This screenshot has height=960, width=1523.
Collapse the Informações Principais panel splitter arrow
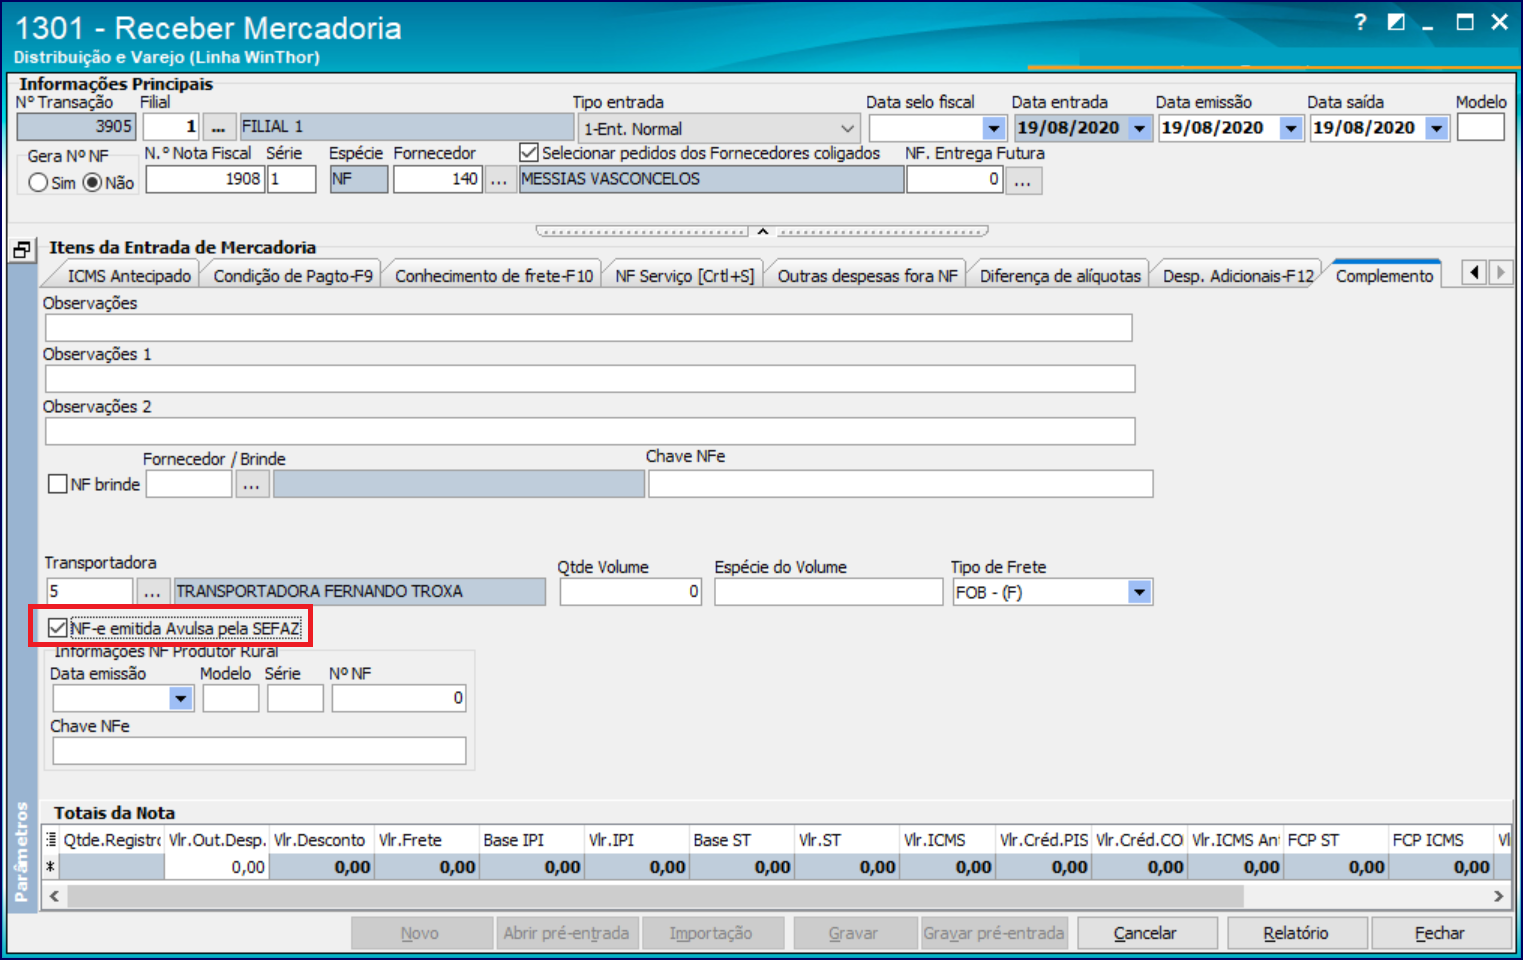coord(762,231)
